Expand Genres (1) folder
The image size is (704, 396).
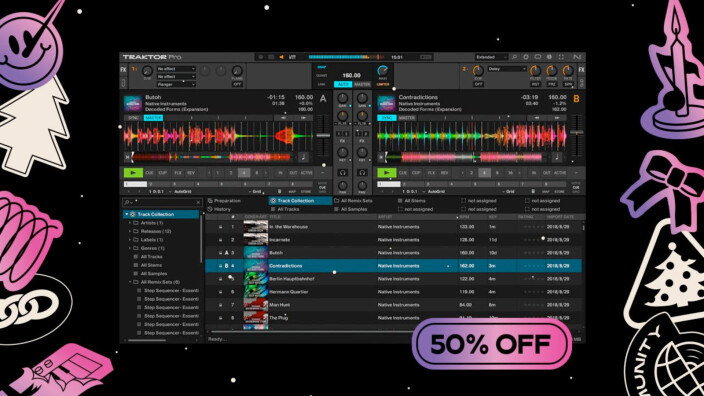[131, 248]
